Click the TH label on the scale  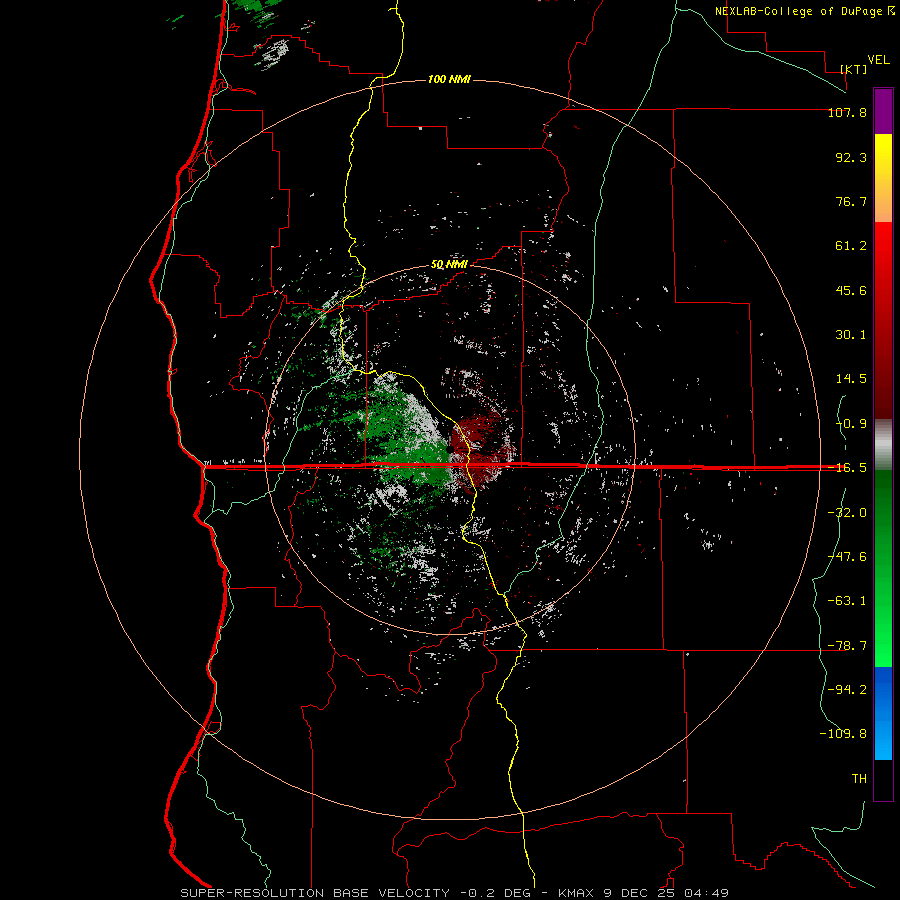point(859,779)
